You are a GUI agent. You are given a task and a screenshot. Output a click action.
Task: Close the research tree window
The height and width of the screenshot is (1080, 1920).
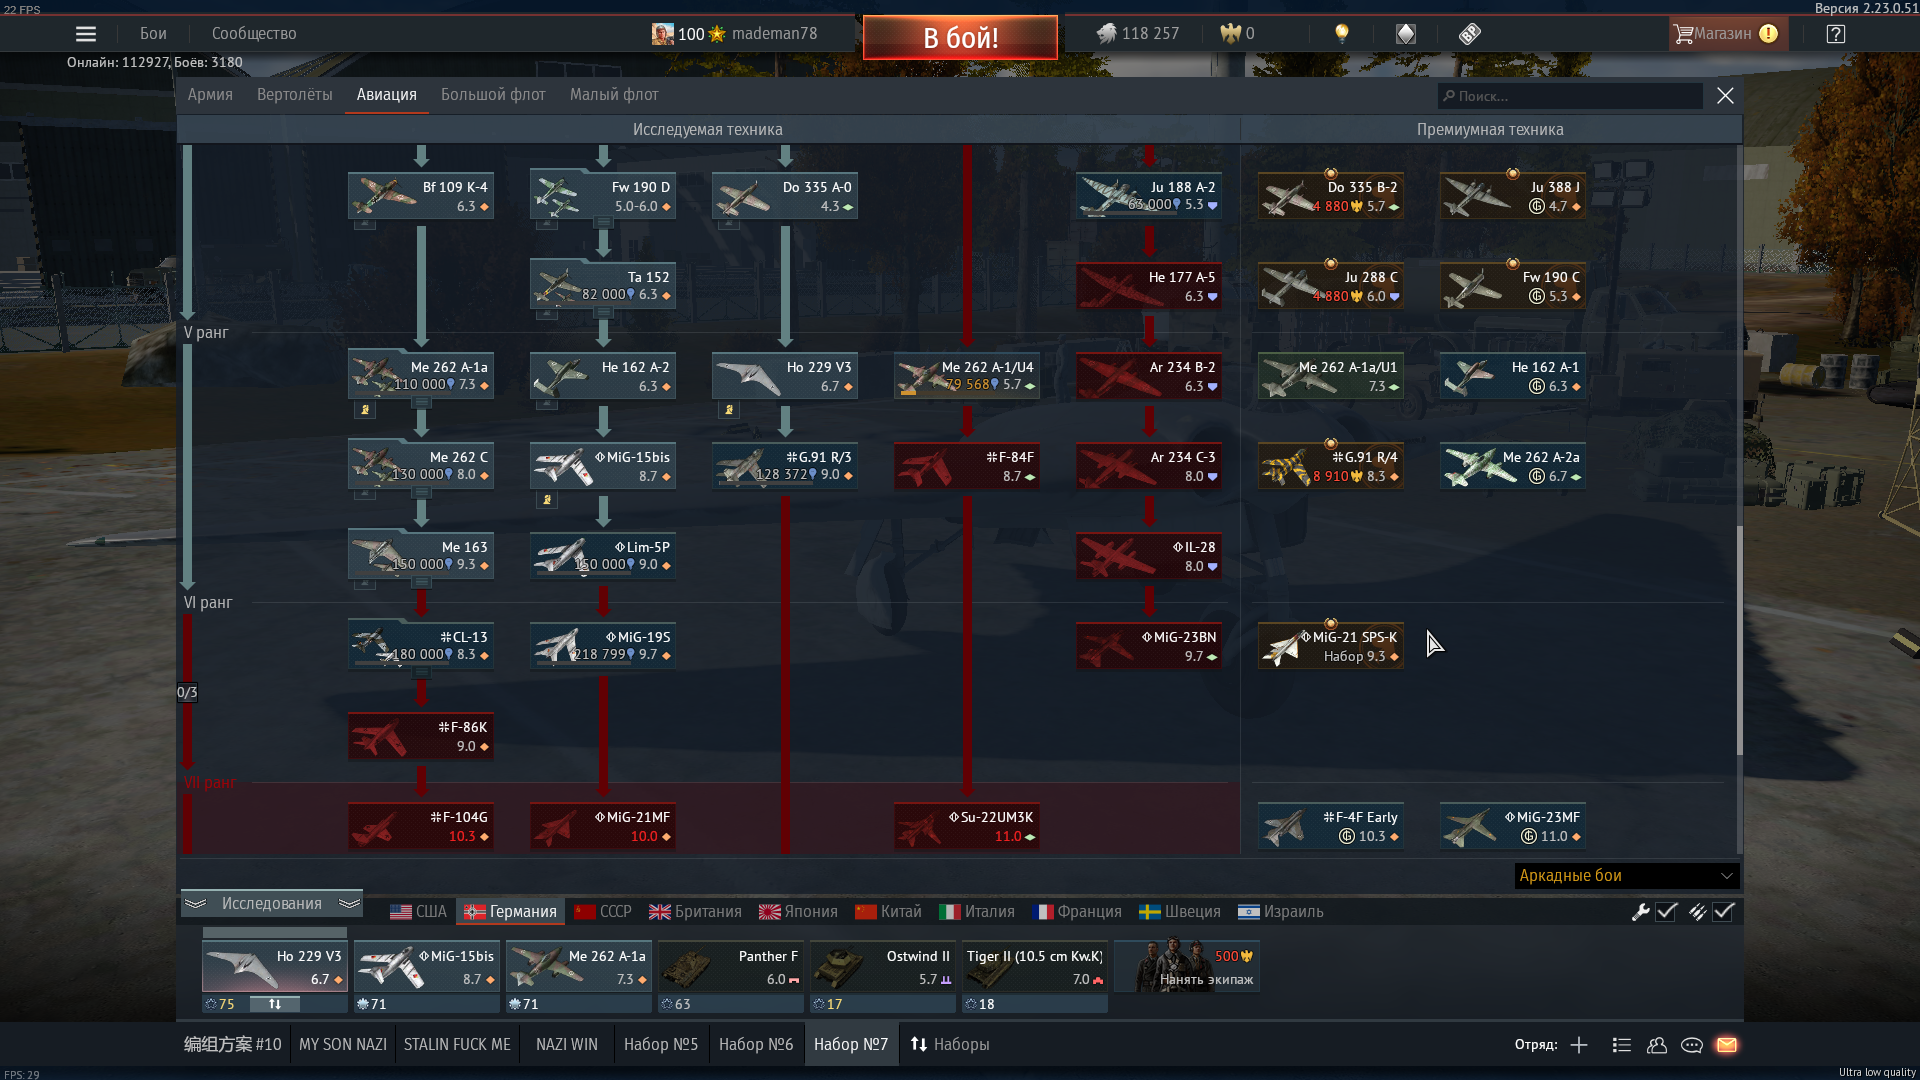point(1725,96)
